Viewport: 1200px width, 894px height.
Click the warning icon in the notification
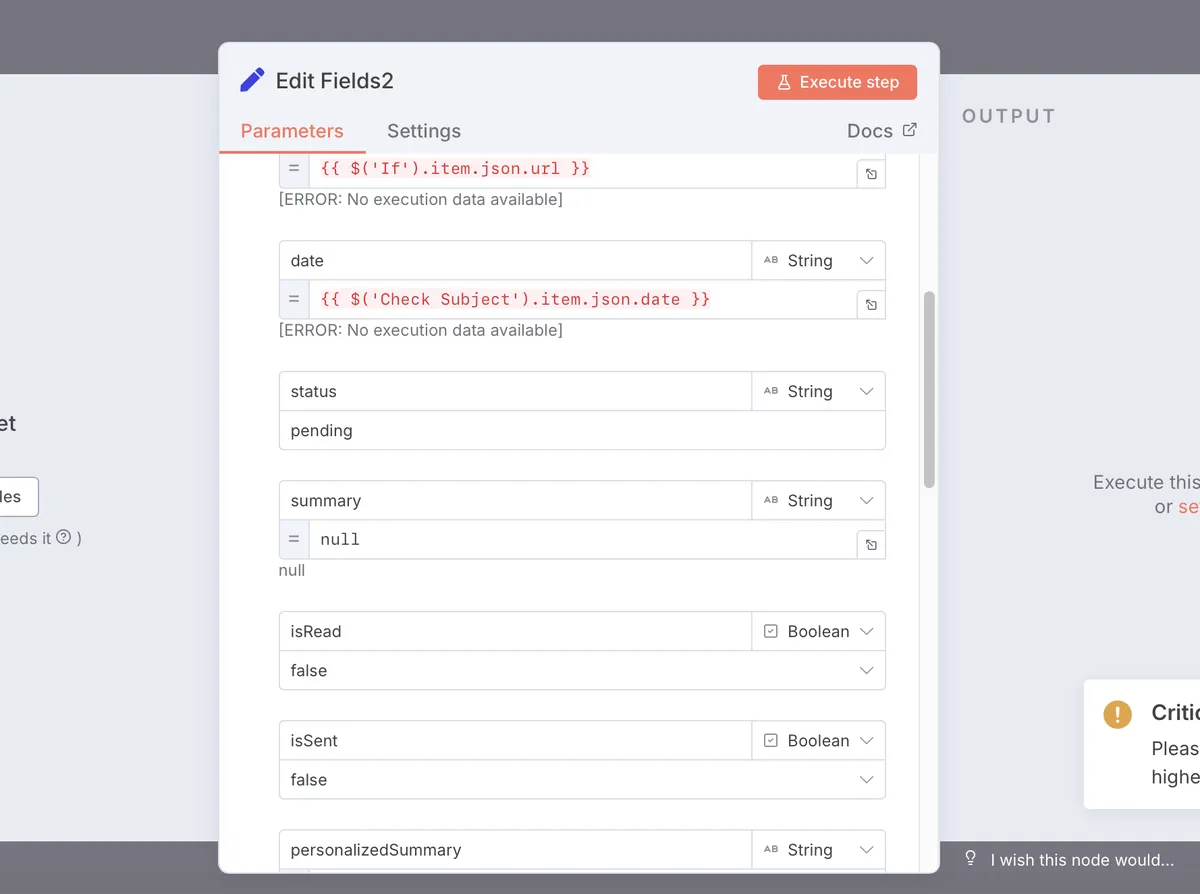(x=1117, y=714)
